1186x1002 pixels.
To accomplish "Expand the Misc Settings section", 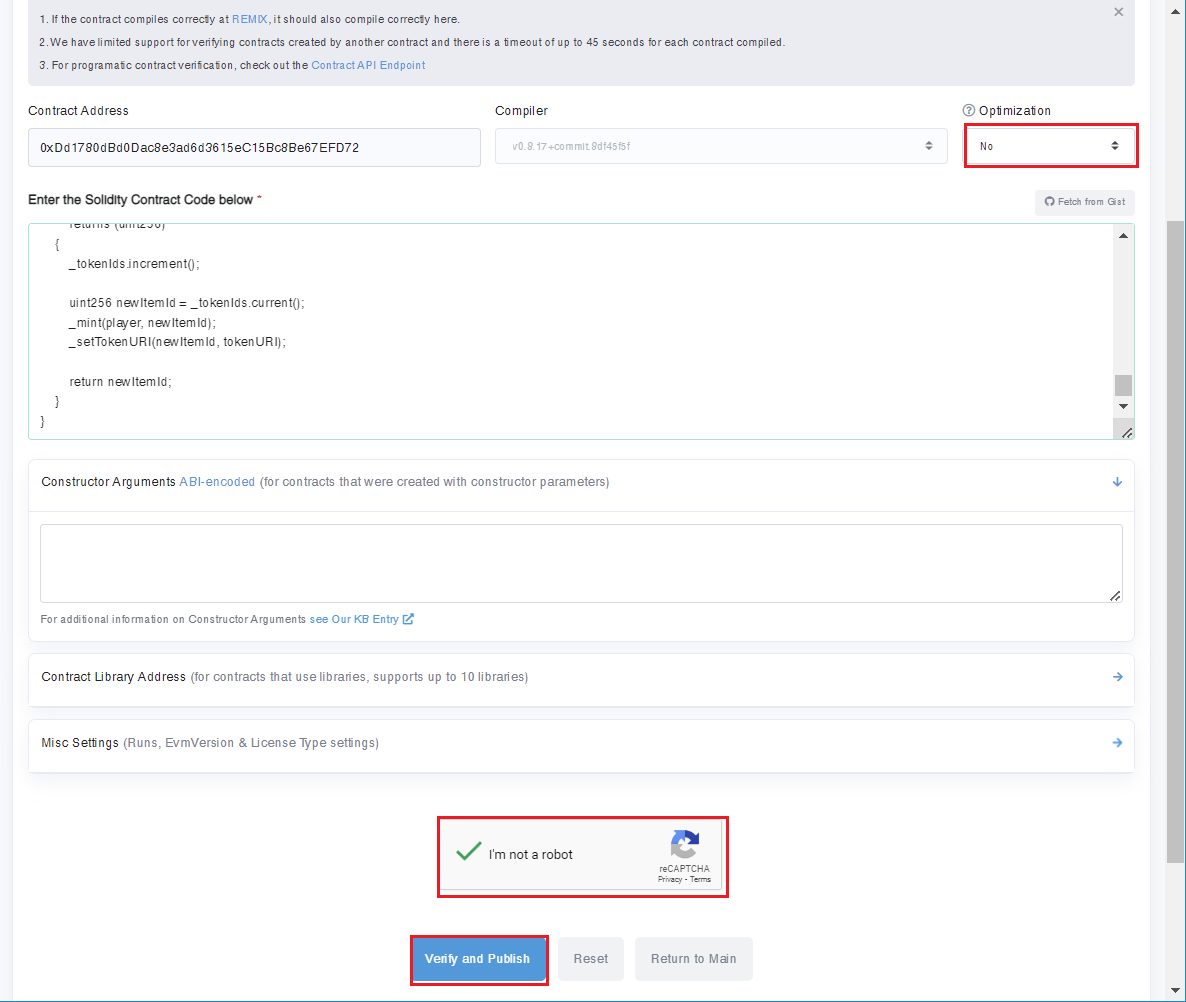I will 1117,743.
